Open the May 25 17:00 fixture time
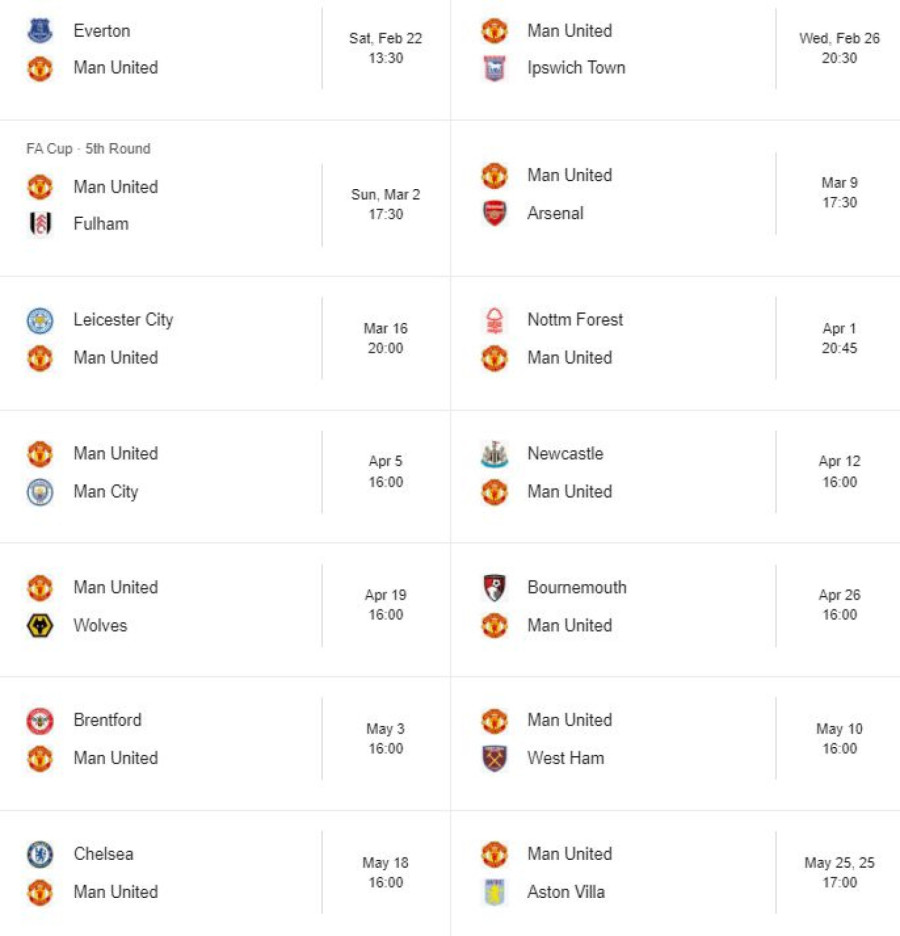Screen dimensions: 900x936 [839, 872]
